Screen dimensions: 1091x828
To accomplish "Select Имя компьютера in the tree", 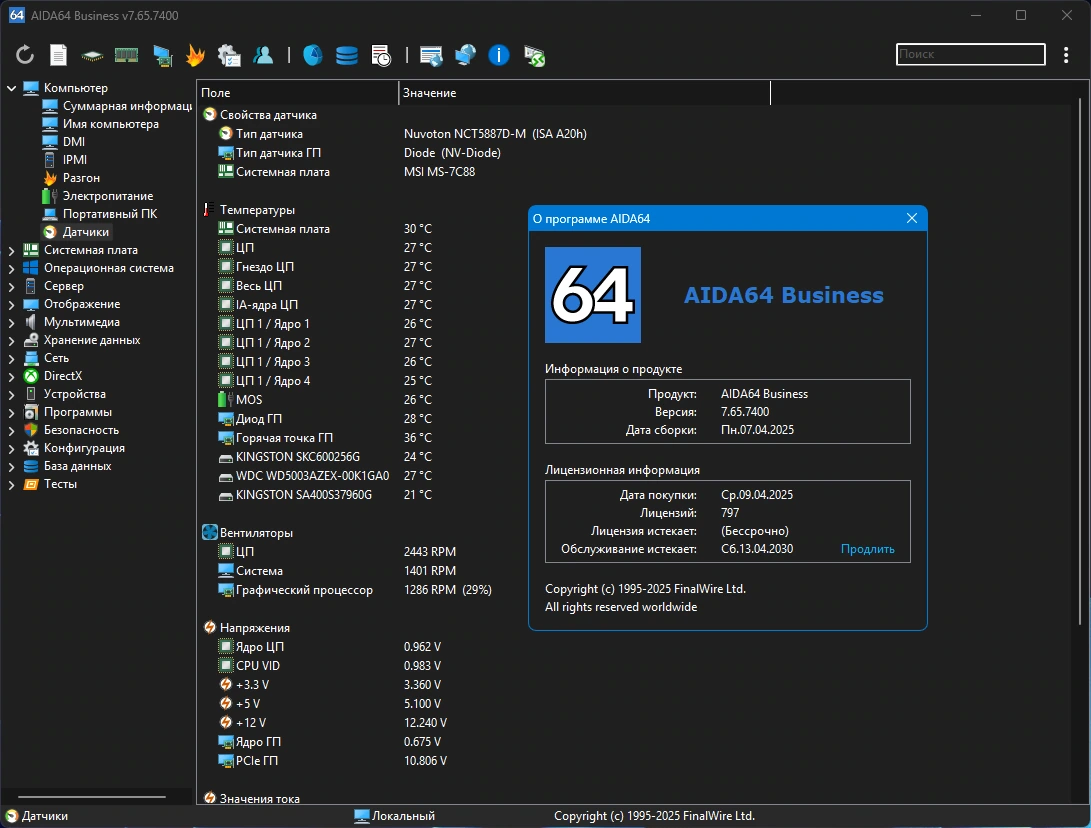I will pos(100,124).
